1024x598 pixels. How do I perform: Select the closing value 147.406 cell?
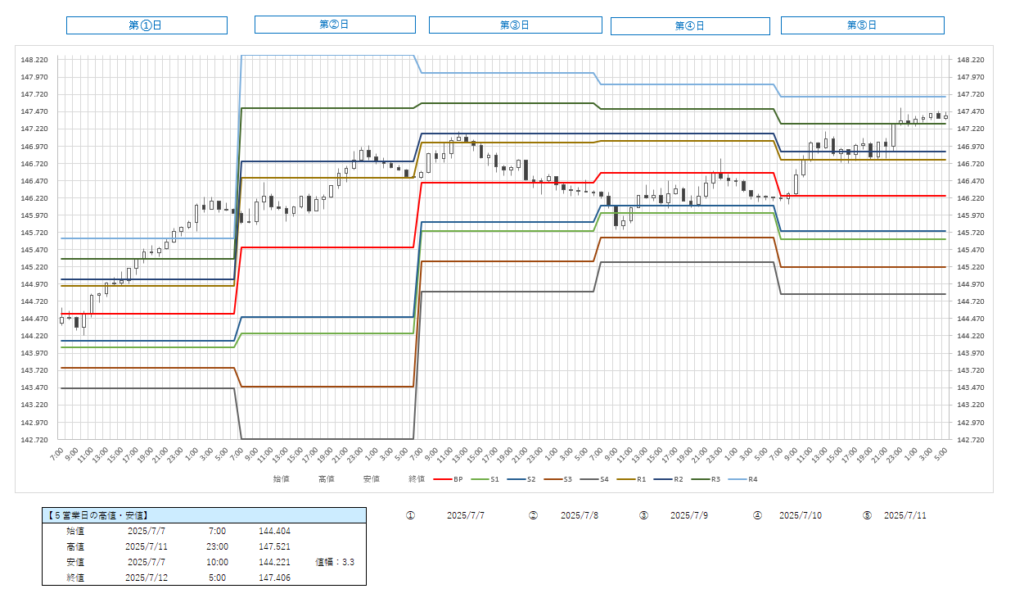click(274, 577)
